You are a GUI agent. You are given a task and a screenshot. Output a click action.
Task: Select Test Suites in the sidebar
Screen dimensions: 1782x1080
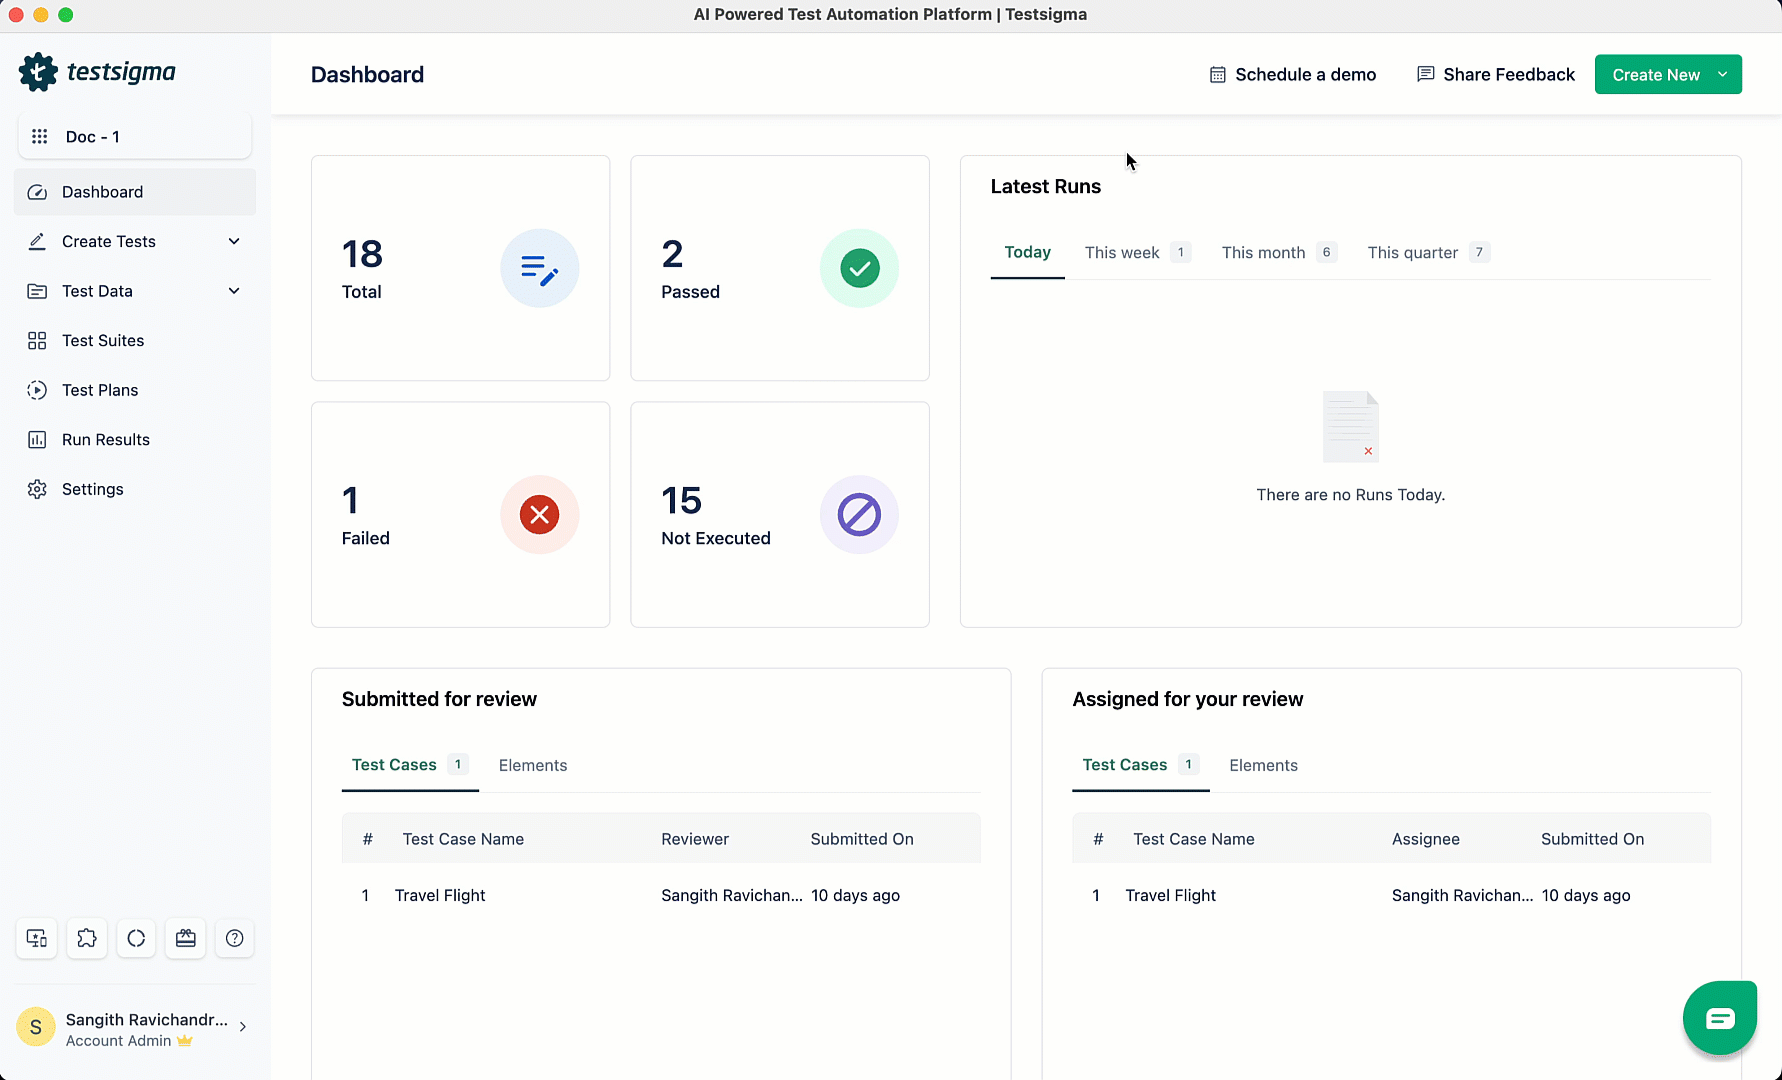103,340
